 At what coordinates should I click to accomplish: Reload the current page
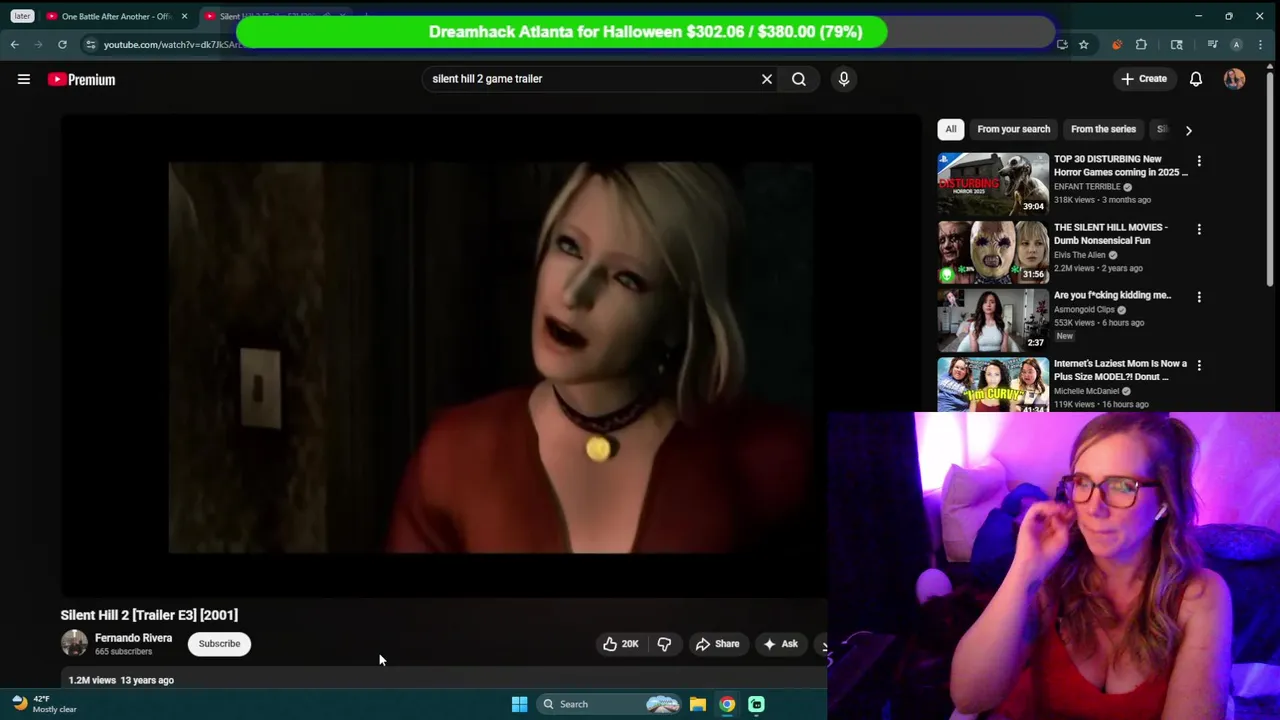[x=62, y=44]
